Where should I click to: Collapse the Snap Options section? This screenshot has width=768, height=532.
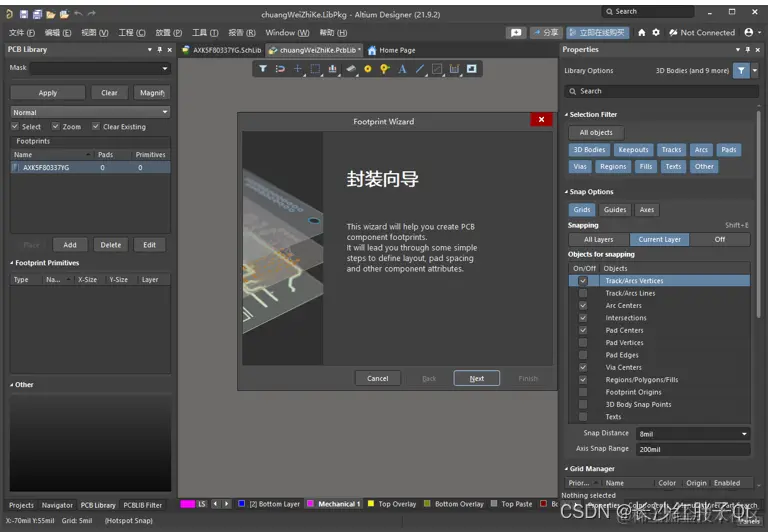coord(566,192)
